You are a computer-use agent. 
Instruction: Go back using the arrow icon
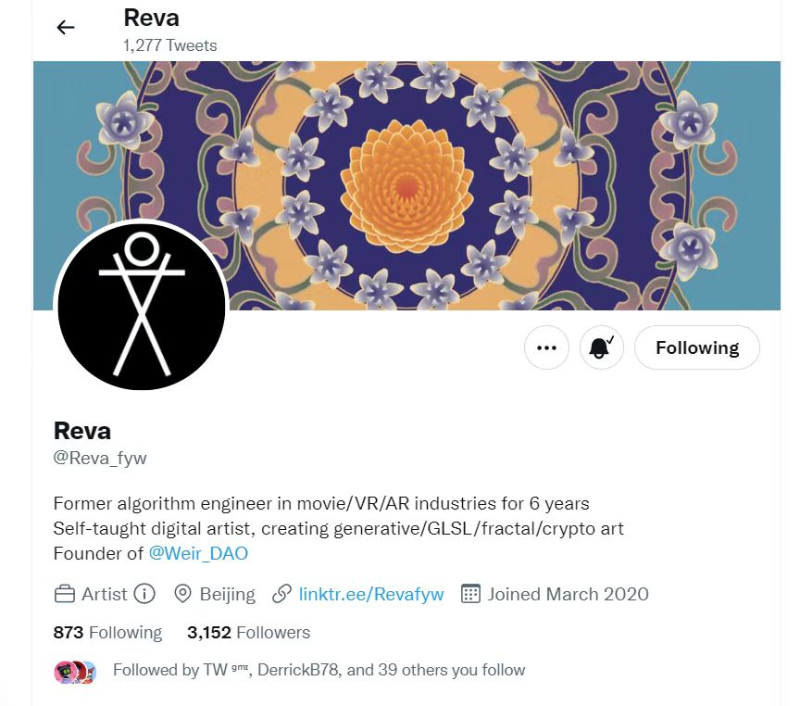65,27
